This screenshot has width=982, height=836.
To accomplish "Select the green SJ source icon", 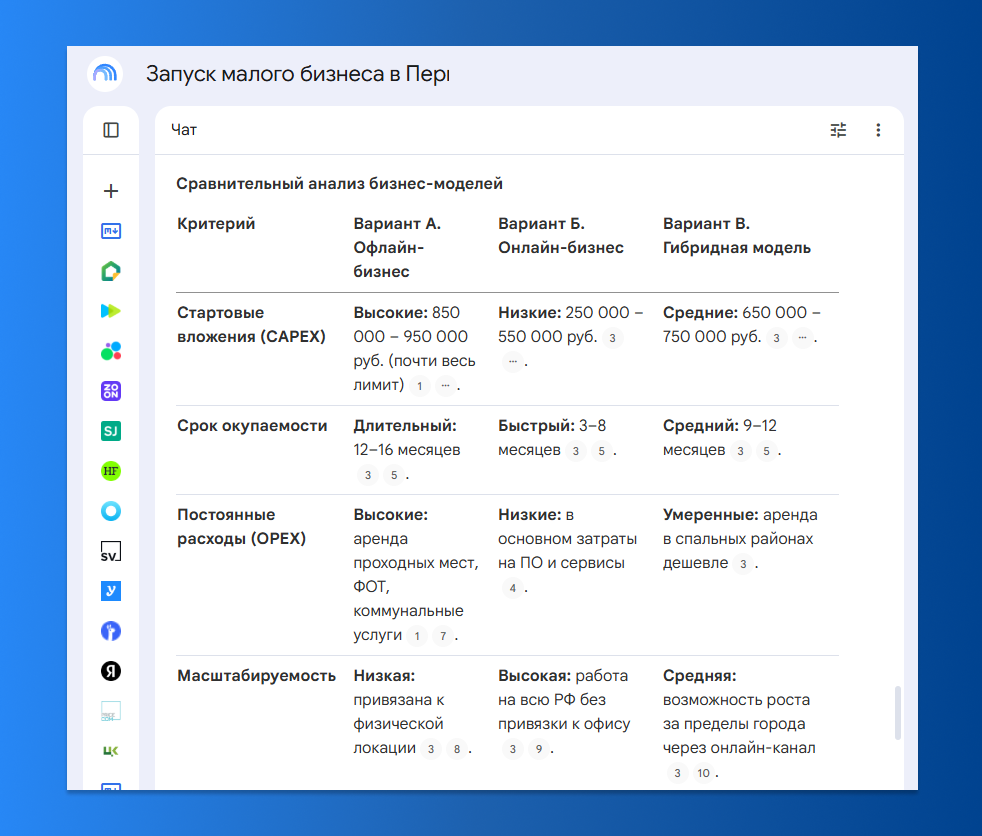I will point(111,431).
